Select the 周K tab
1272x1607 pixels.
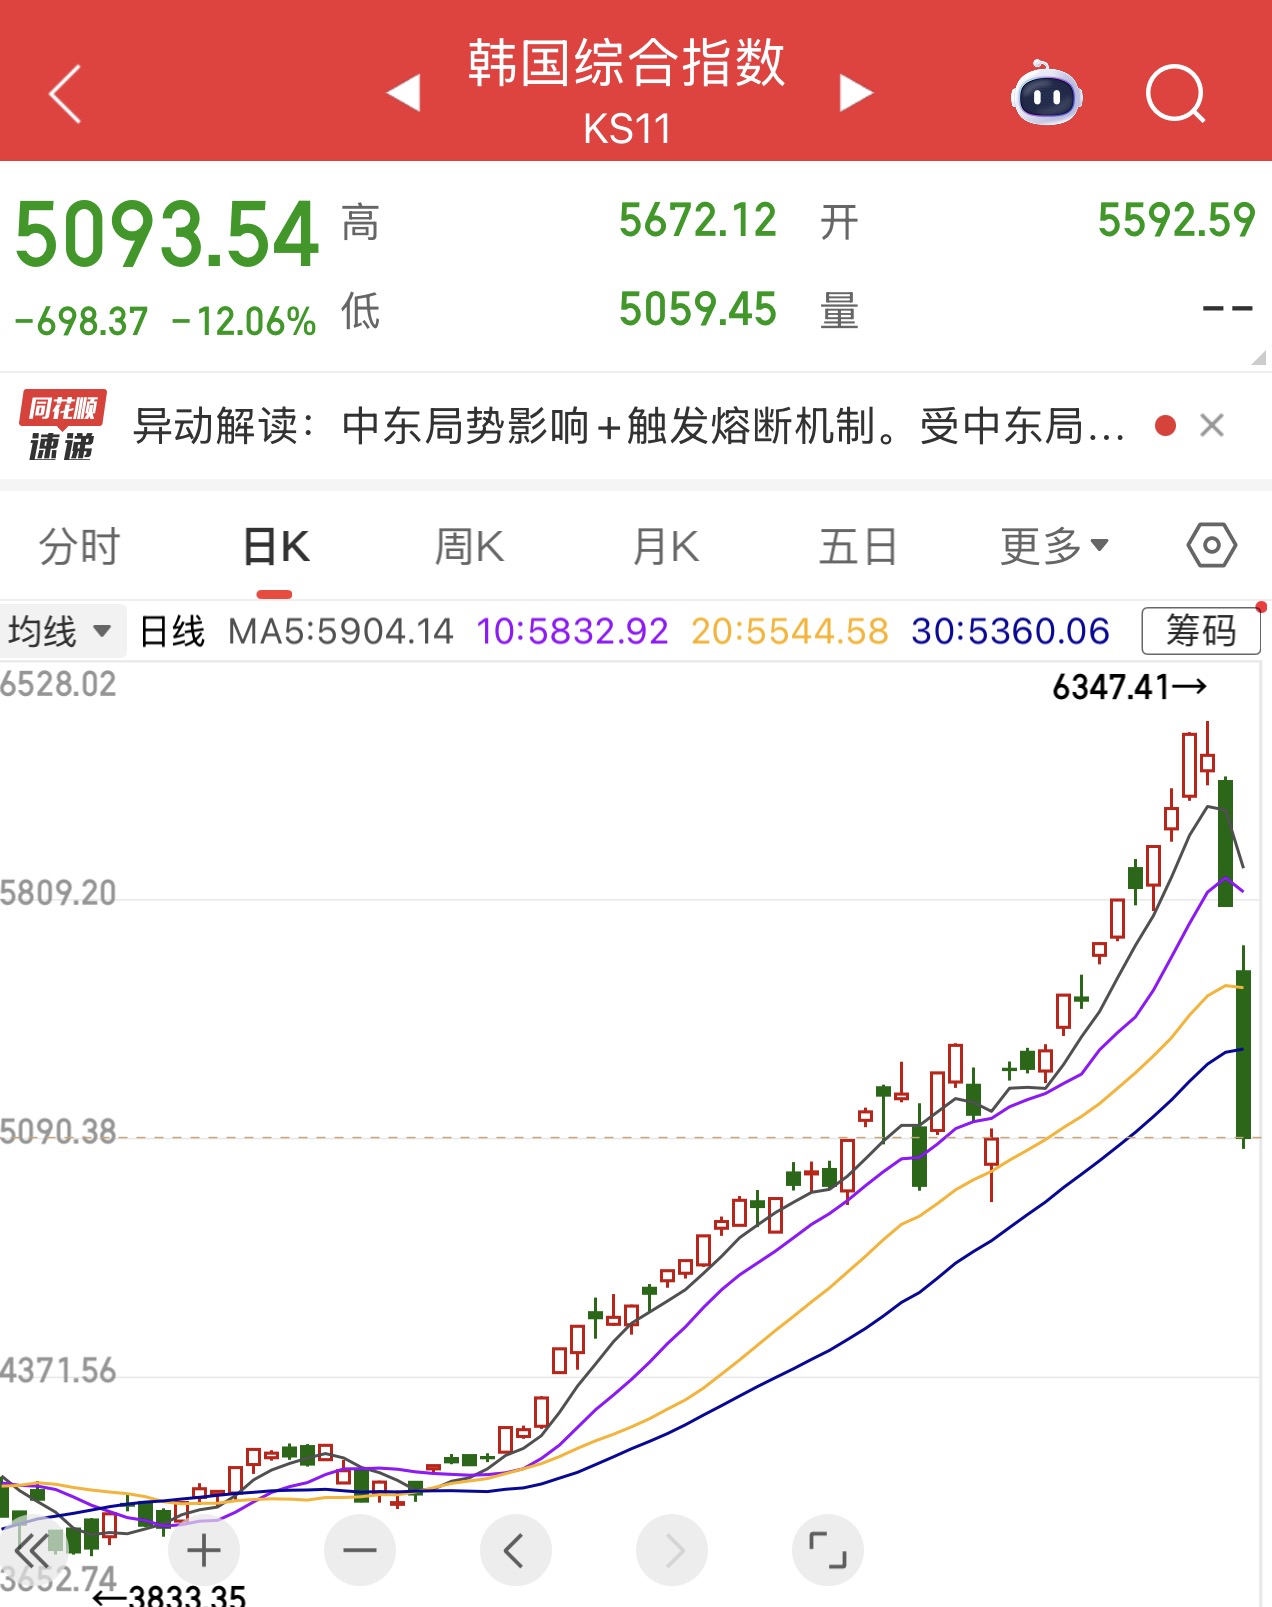click(469, 546)
